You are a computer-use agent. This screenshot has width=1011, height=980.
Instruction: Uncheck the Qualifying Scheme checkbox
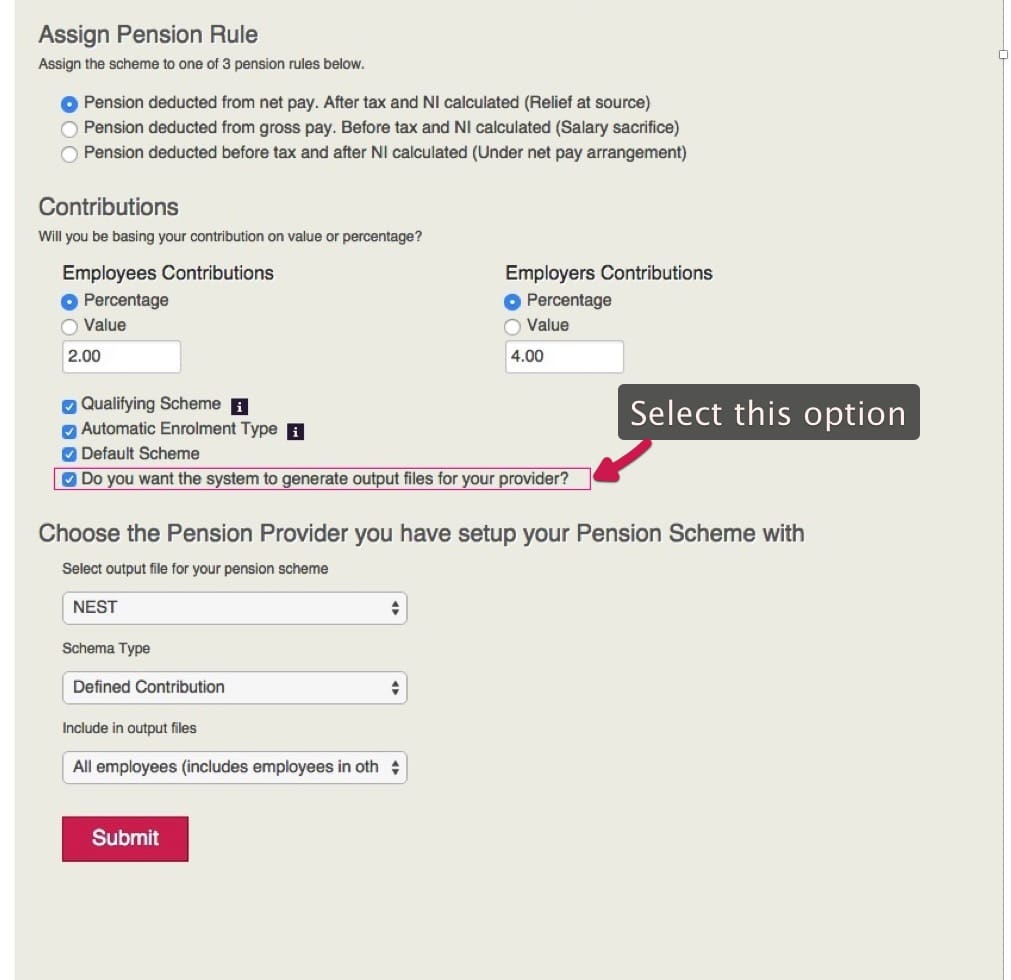(69, 406)
